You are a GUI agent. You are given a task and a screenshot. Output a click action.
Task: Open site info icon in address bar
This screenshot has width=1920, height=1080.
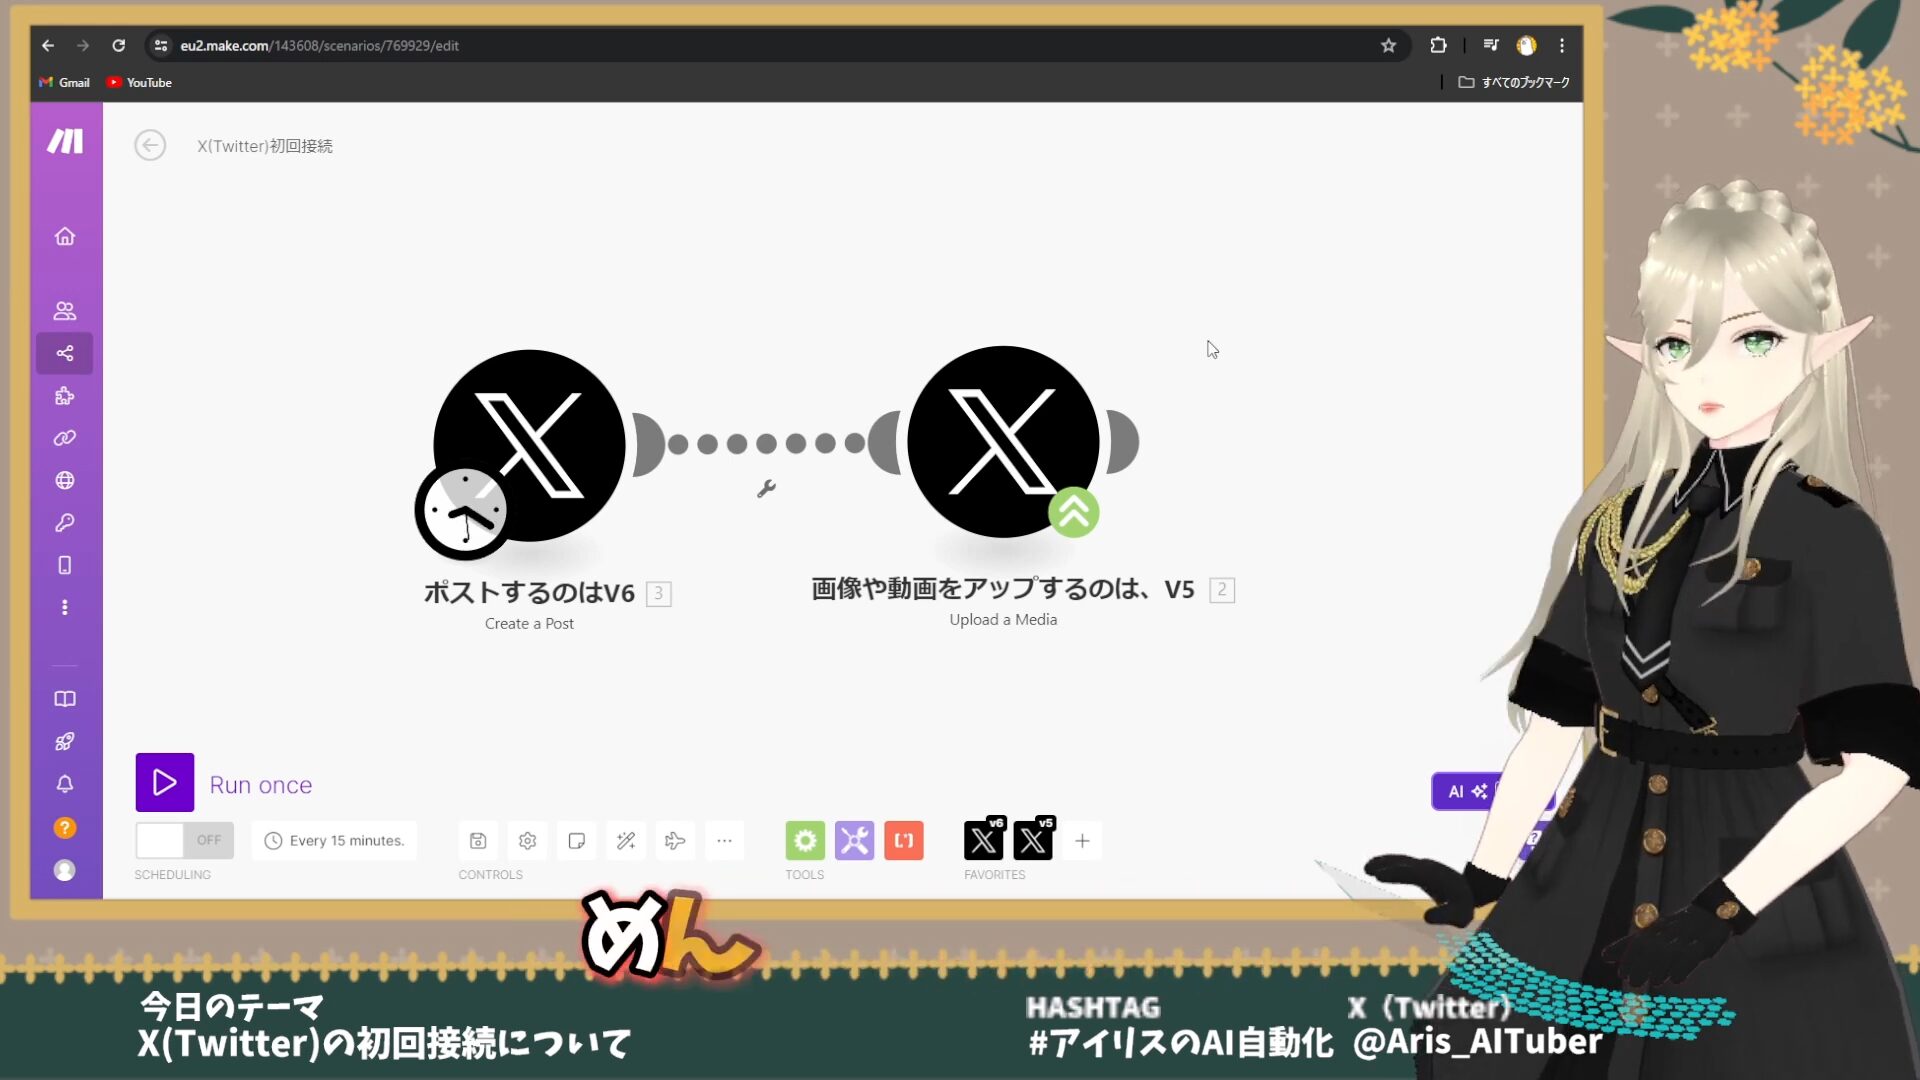pyautogui.click(x=161, y=45)
